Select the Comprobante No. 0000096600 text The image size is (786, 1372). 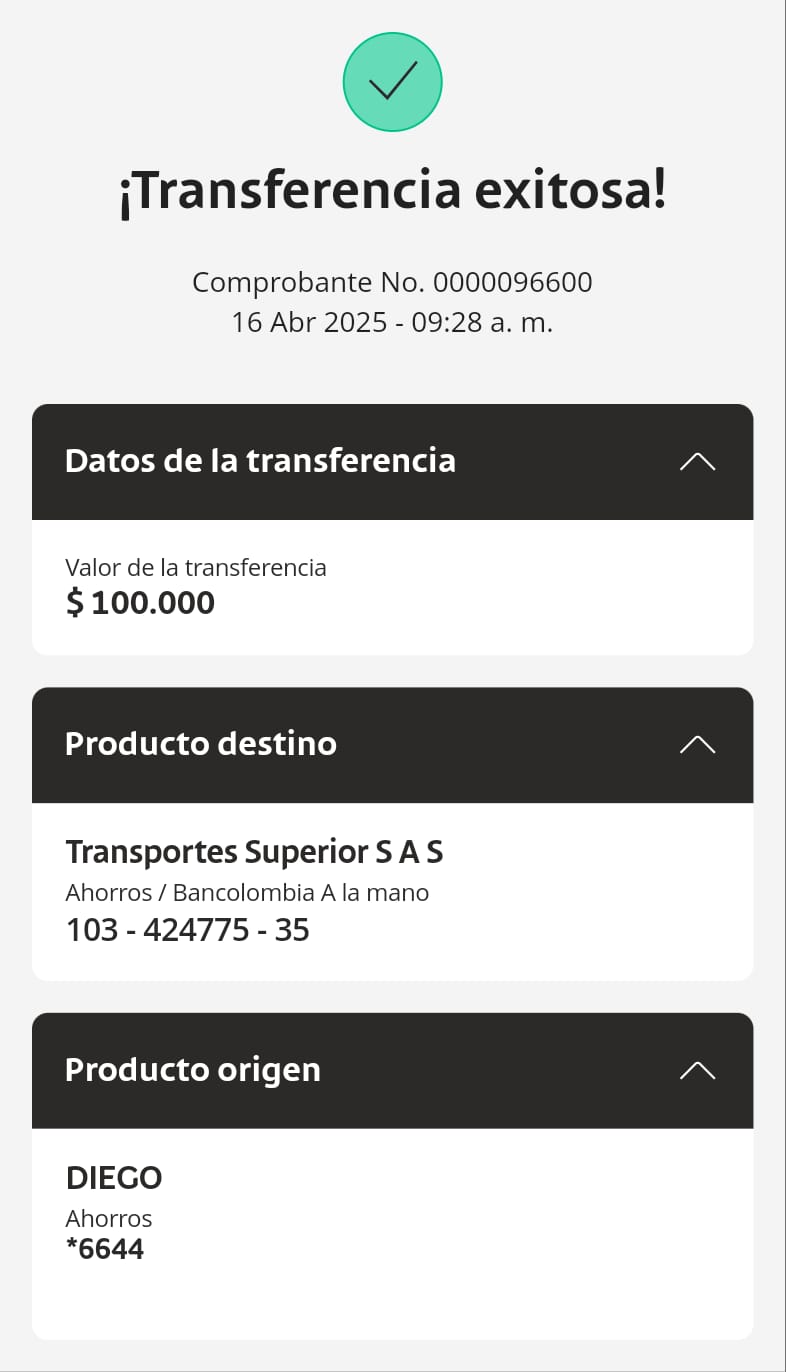tap(392, 283)
